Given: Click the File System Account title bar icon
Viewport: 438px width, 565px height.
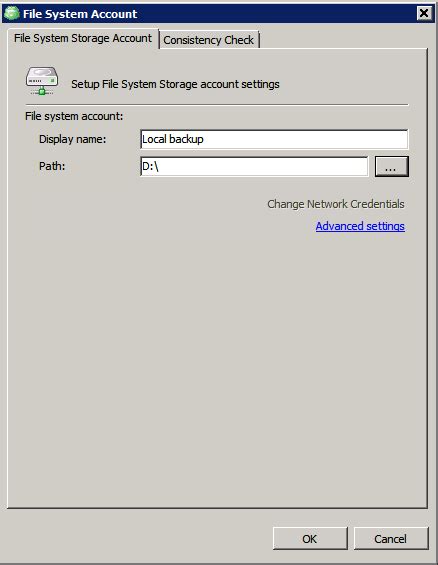Looking at the screenshot, I should click(12, 13).
